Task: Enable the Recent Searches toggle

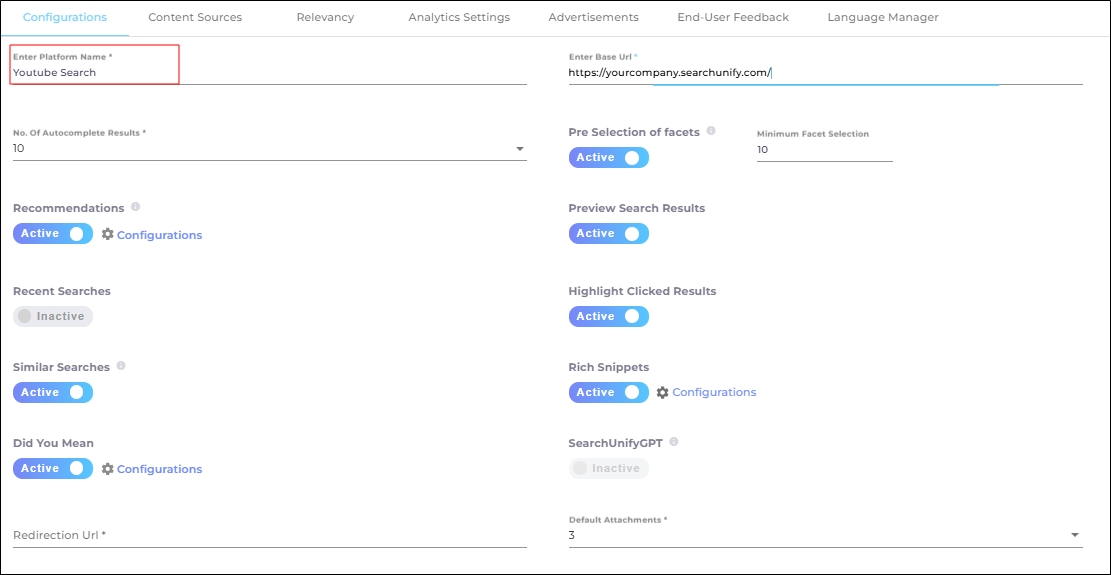Action: [53, 316]
